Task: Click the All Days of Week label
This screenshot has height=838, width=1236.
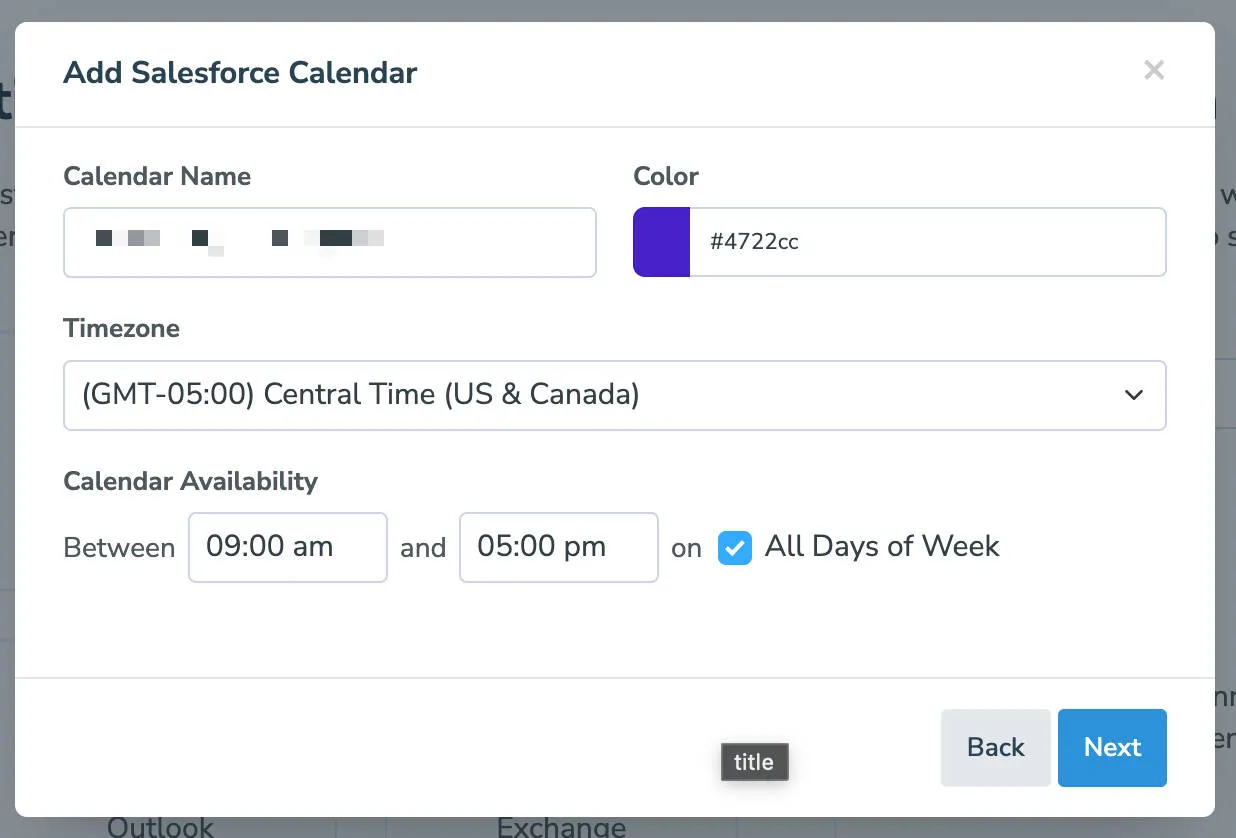Action: [881, 546]
